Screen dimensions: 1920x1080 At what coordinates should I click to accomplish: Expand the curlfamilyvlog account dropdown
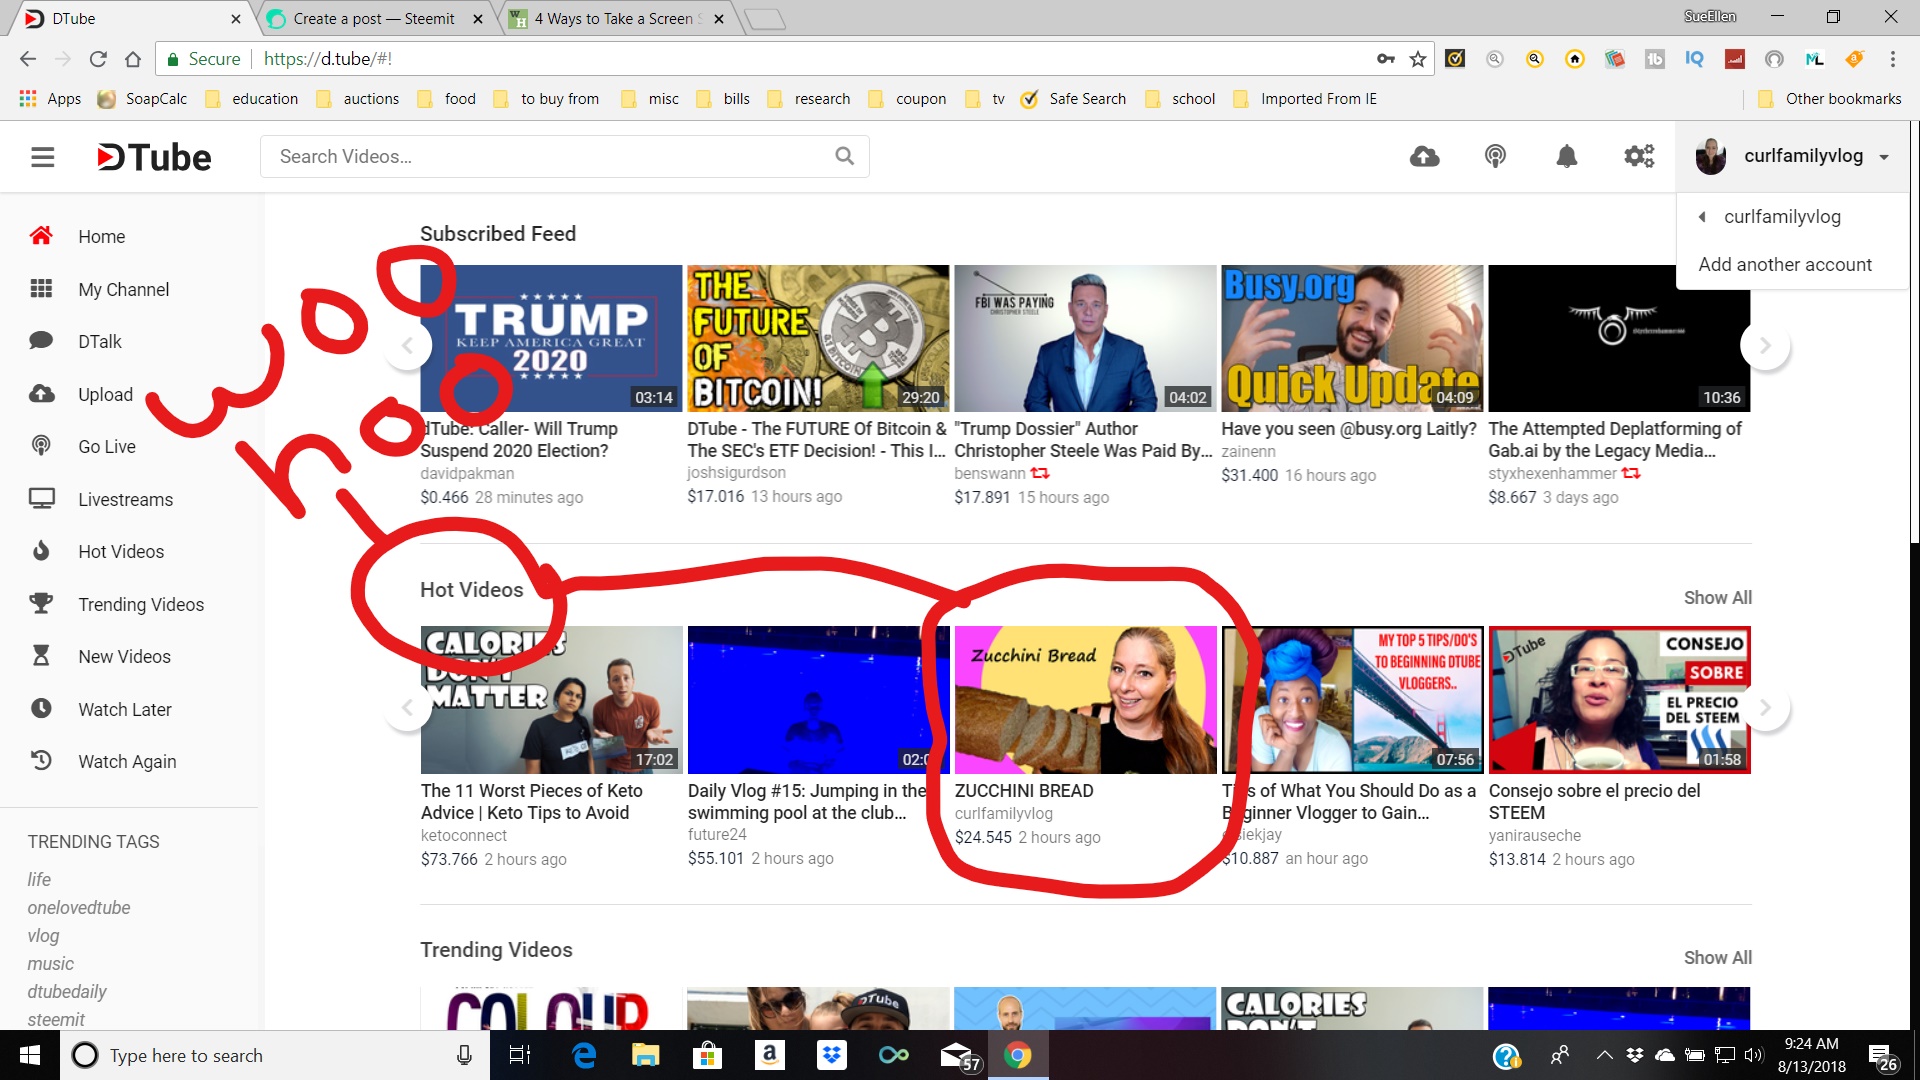[1884, 157]
